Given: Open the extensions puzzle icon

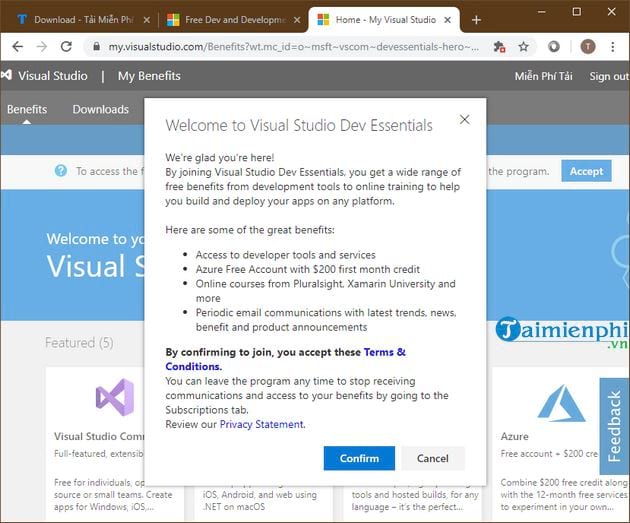Looking at the screenshot, I should tap(499, 47).
